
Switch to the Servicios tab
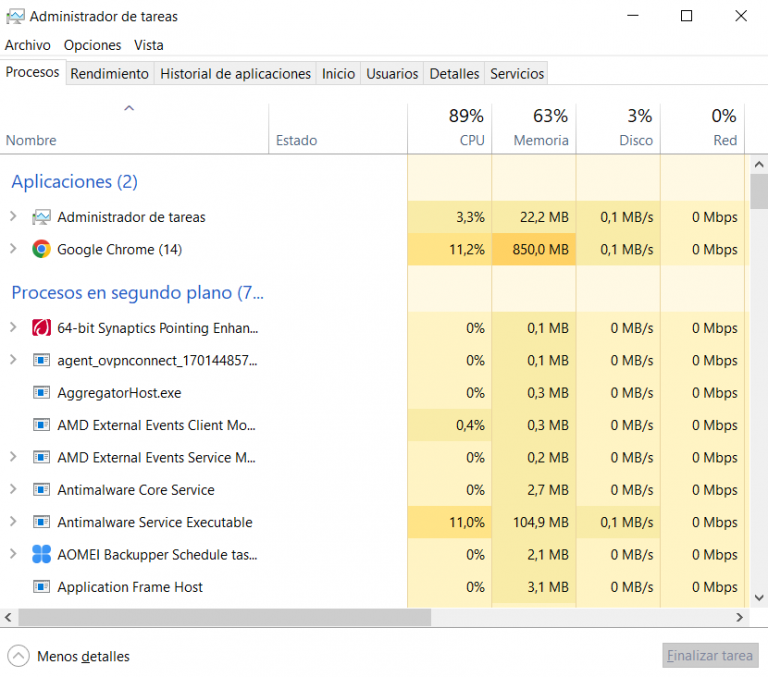[517, 74]
